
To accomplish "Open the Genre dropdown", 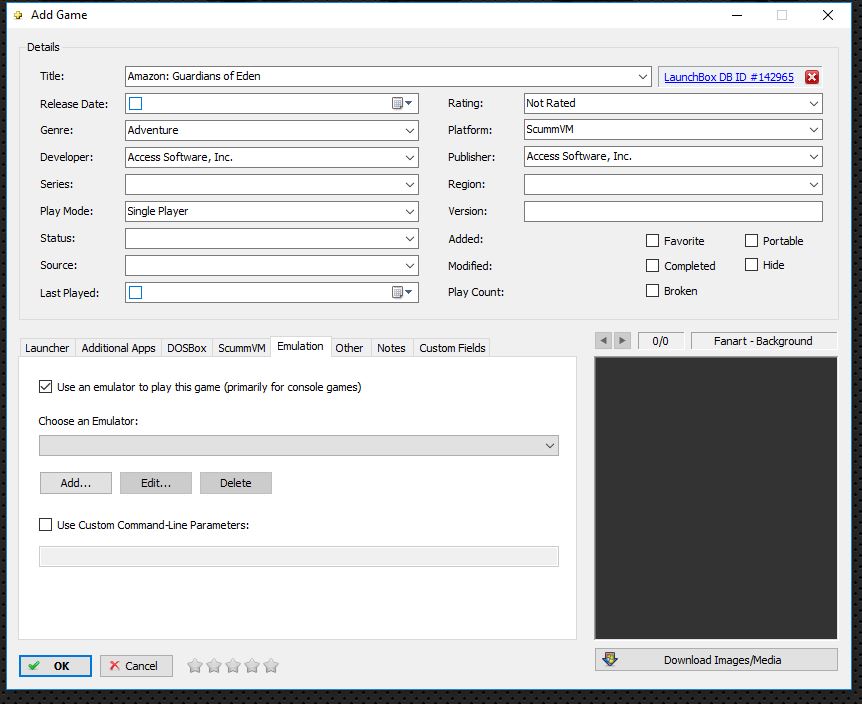I will click(410, 131).
